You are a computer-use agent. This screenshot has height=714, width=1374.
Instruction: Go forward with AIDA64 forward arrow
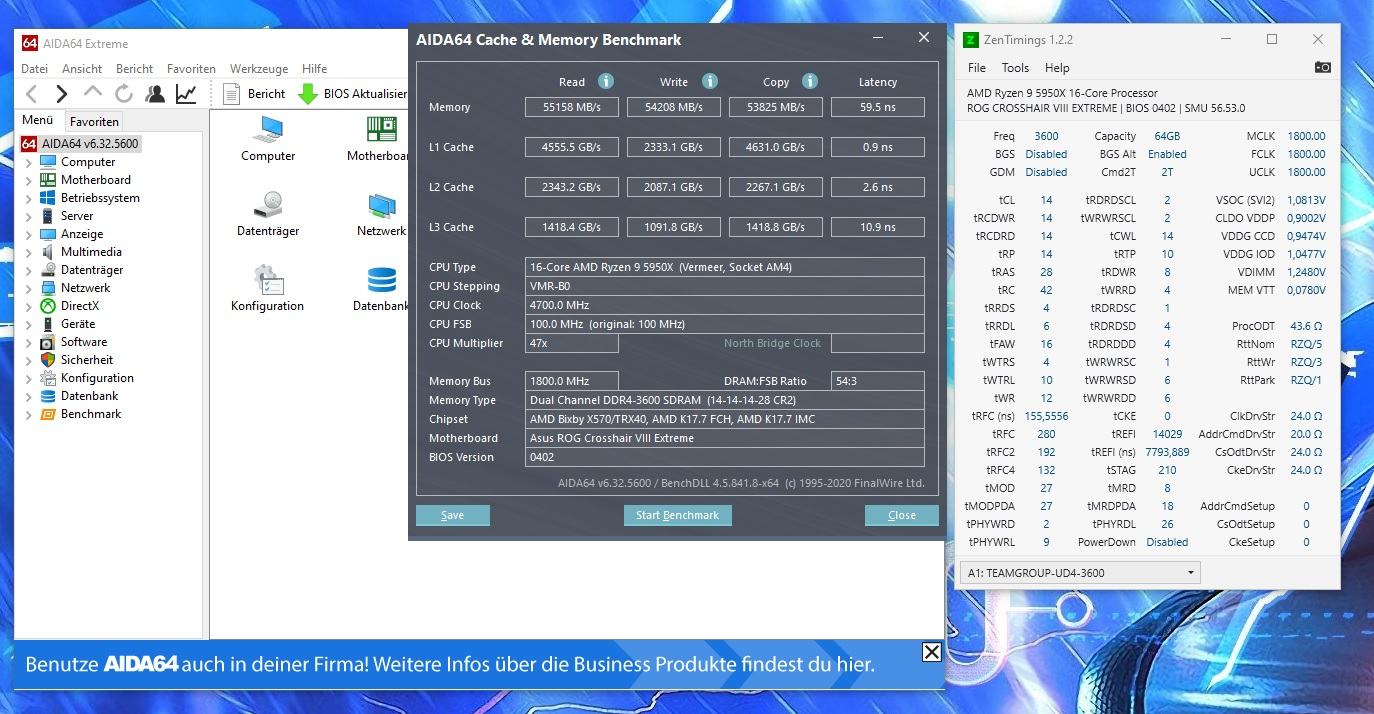click(62, 94)
